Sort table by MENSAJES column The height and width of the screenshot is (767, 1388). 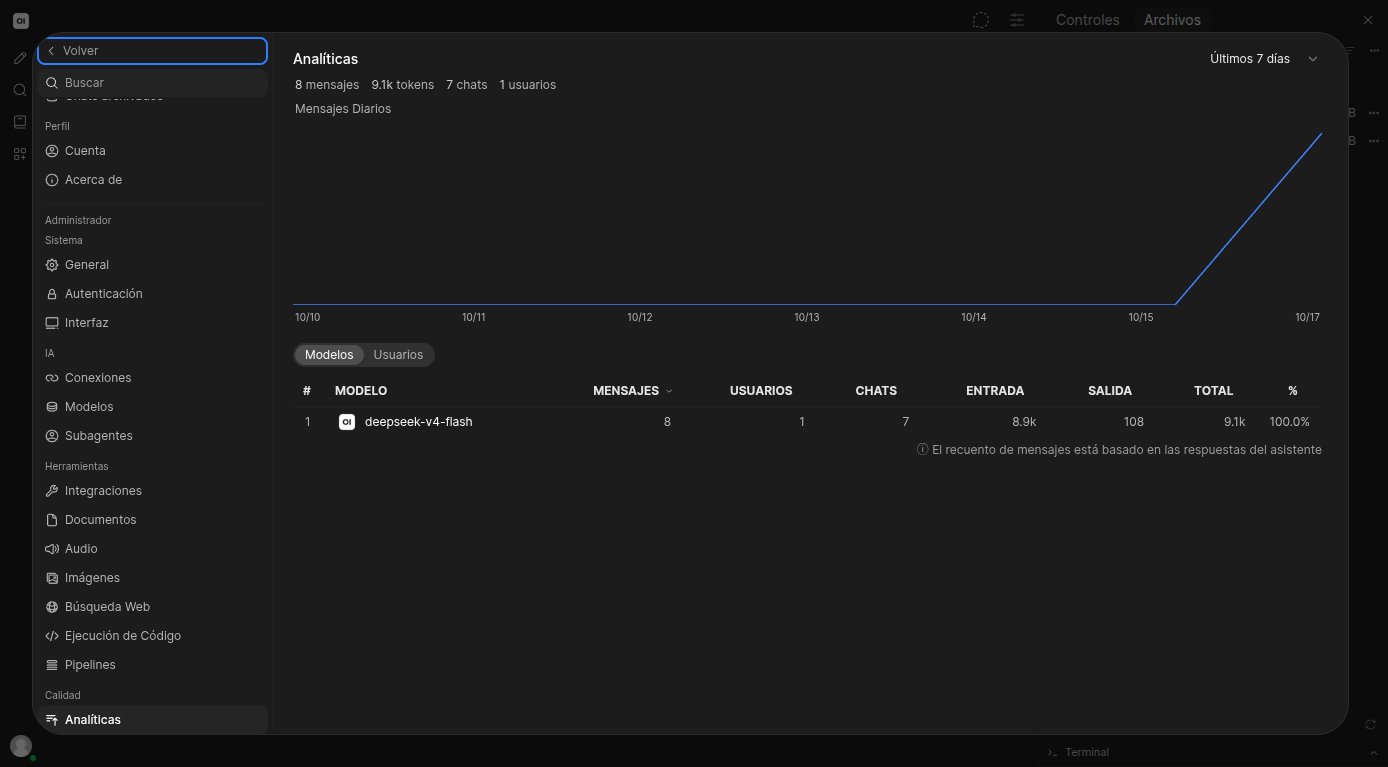click(x=632, y=391)
